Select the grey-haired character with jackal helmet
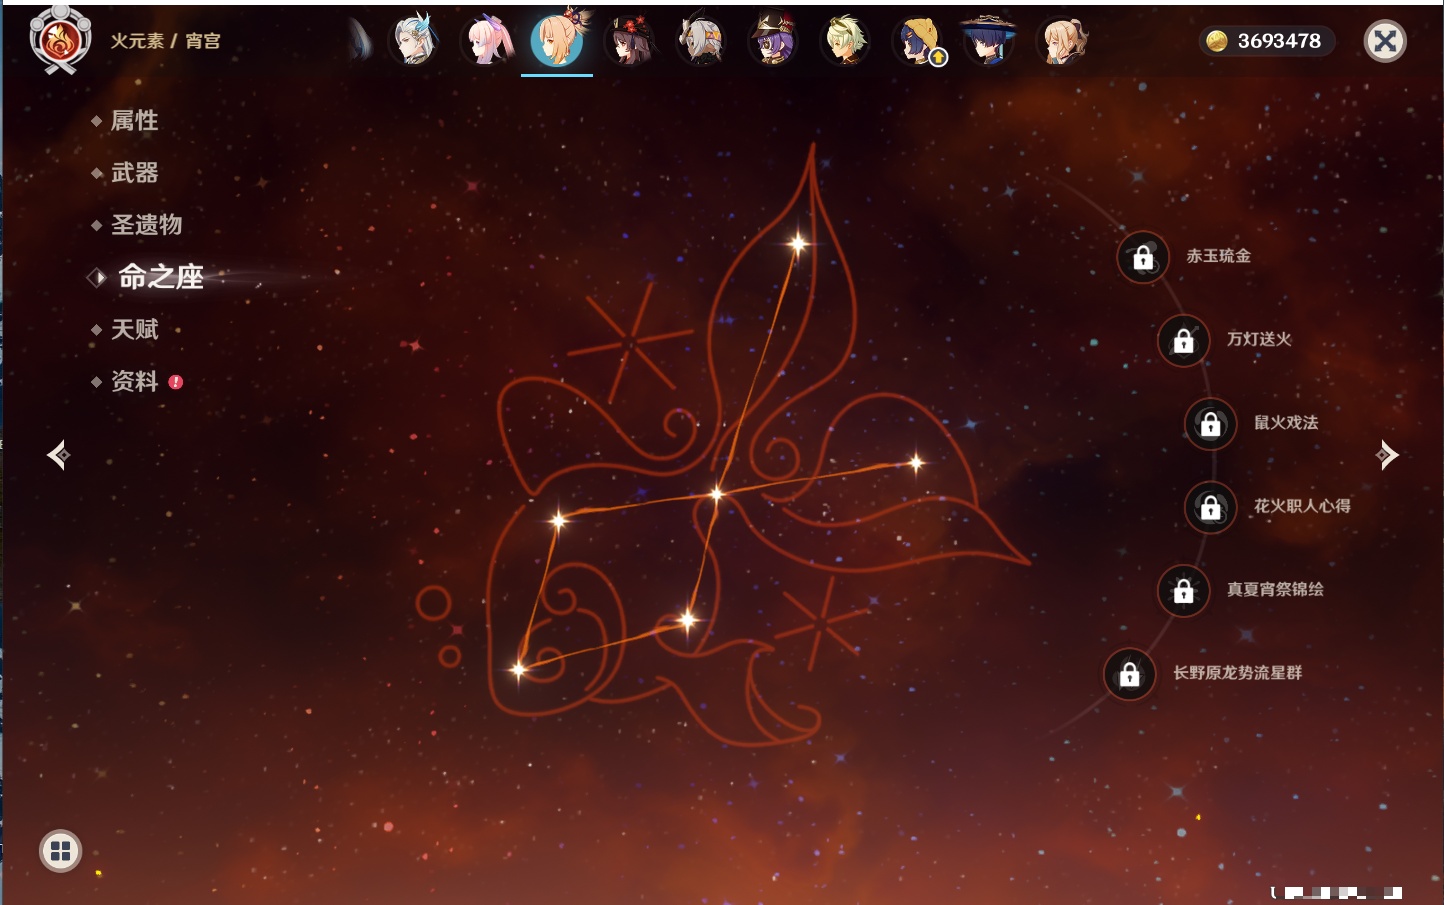Viewport: 1444px width, 905px height. point(702,41)
